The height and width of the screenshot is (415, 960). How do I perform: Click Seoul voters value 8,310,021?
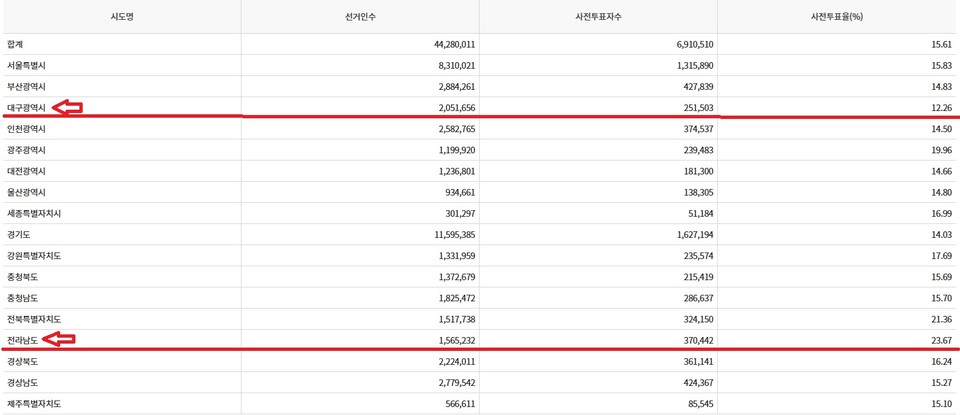tap(457, 65)
